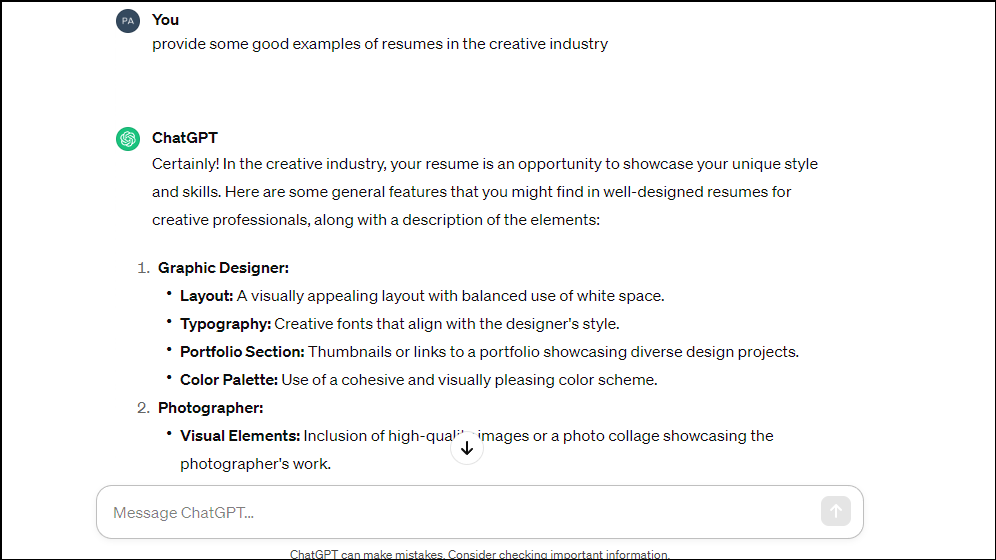
Task: Click the line starting 'and skills. Here are some general'
Action: pos(471,192)
